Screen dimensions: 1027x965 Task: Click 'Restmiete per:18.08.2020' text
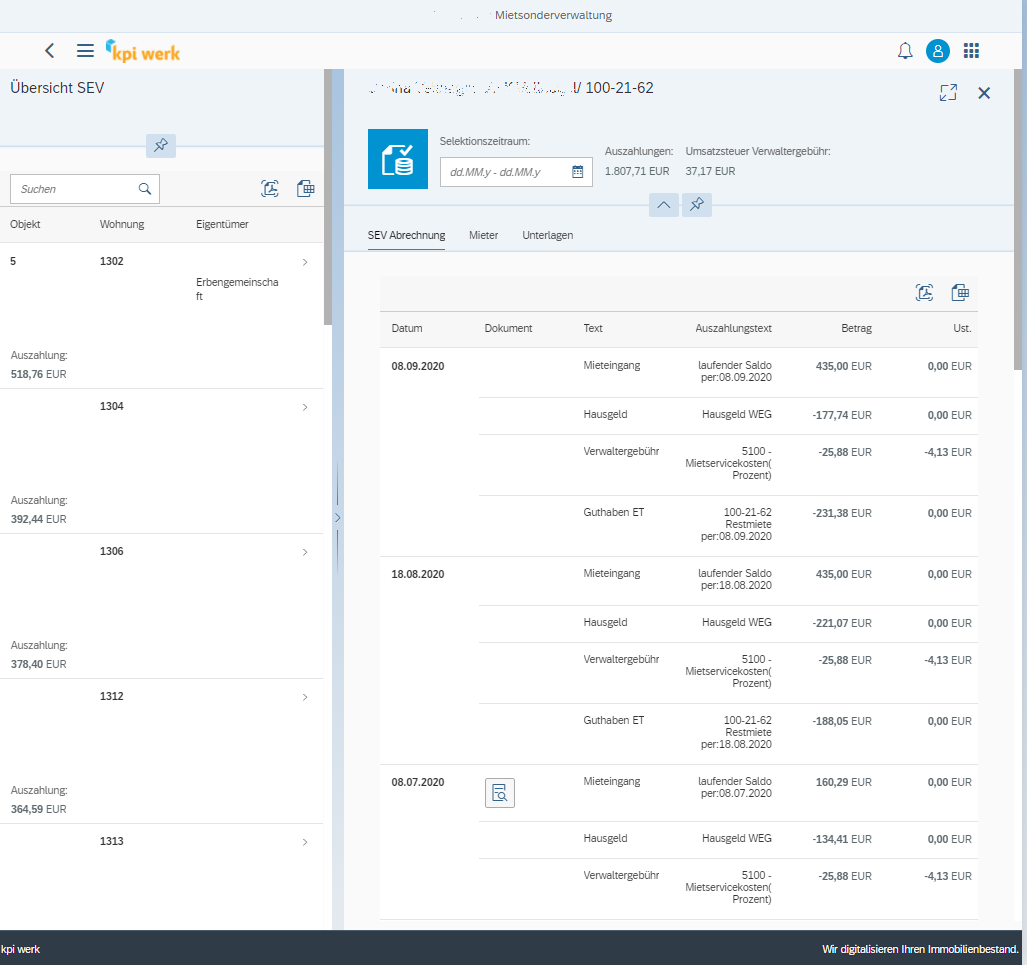coord(736,738)
